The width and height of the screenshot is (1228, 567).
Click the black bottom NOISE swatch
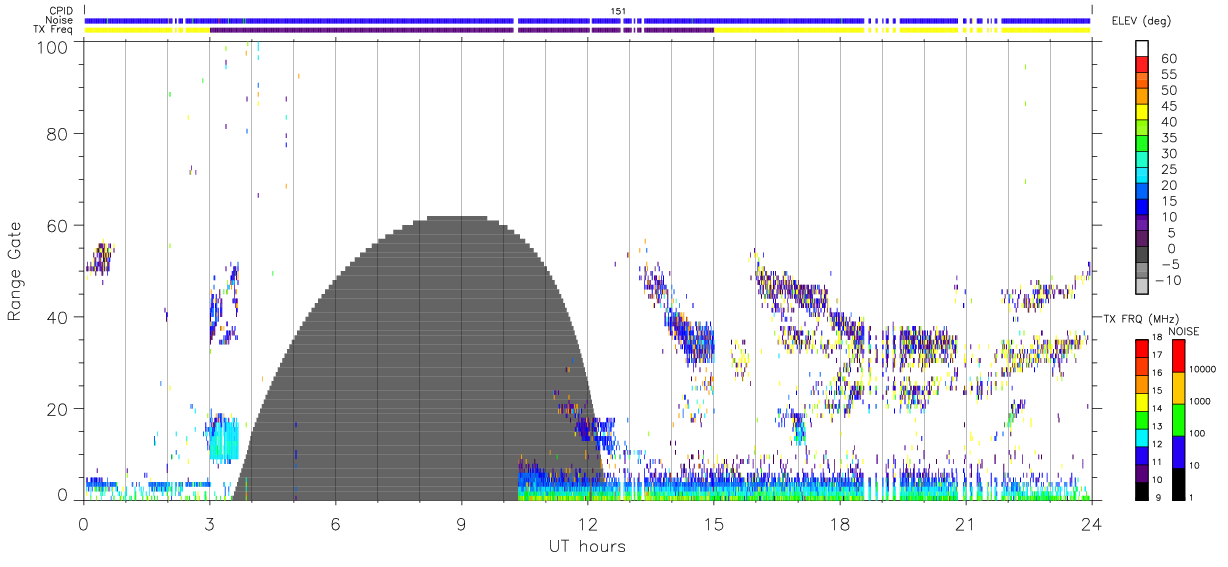tap(1178, 482)
